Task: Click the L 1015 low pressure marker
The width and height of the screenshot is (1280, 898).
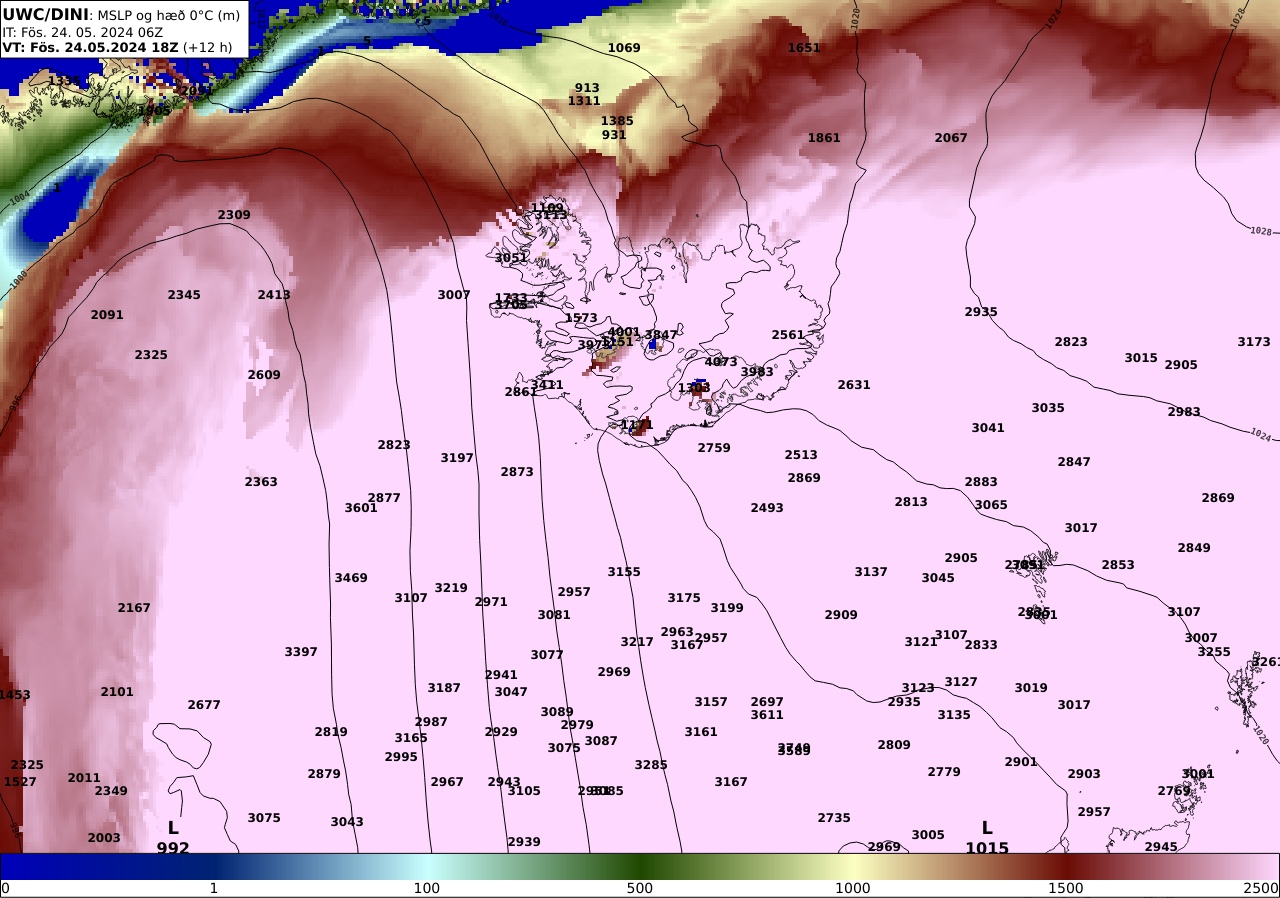Action: pyautogui.click(x=987, y=838)
